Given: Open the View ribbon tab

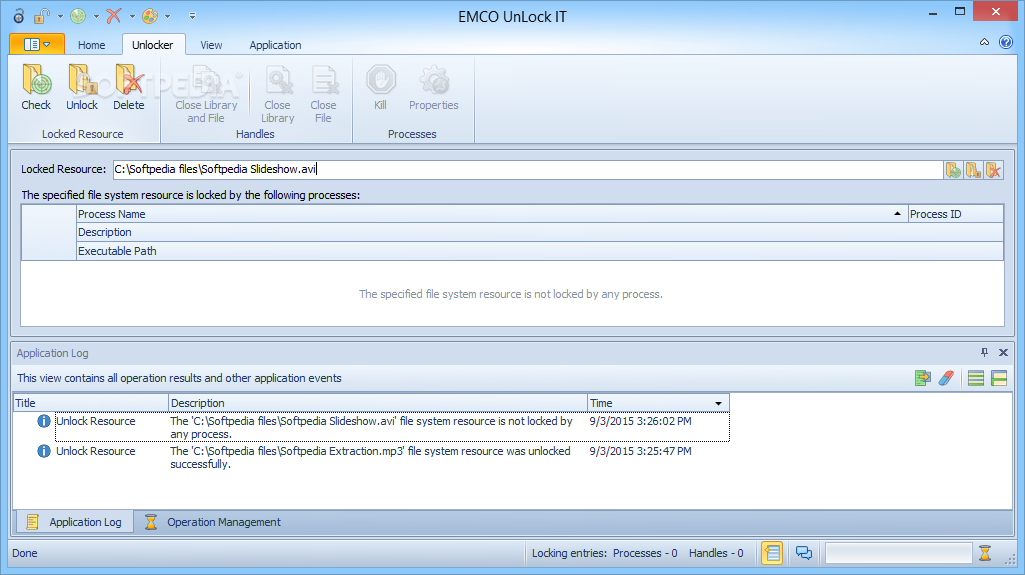Looking at the screenshot, I should click(x=211, y=45).
